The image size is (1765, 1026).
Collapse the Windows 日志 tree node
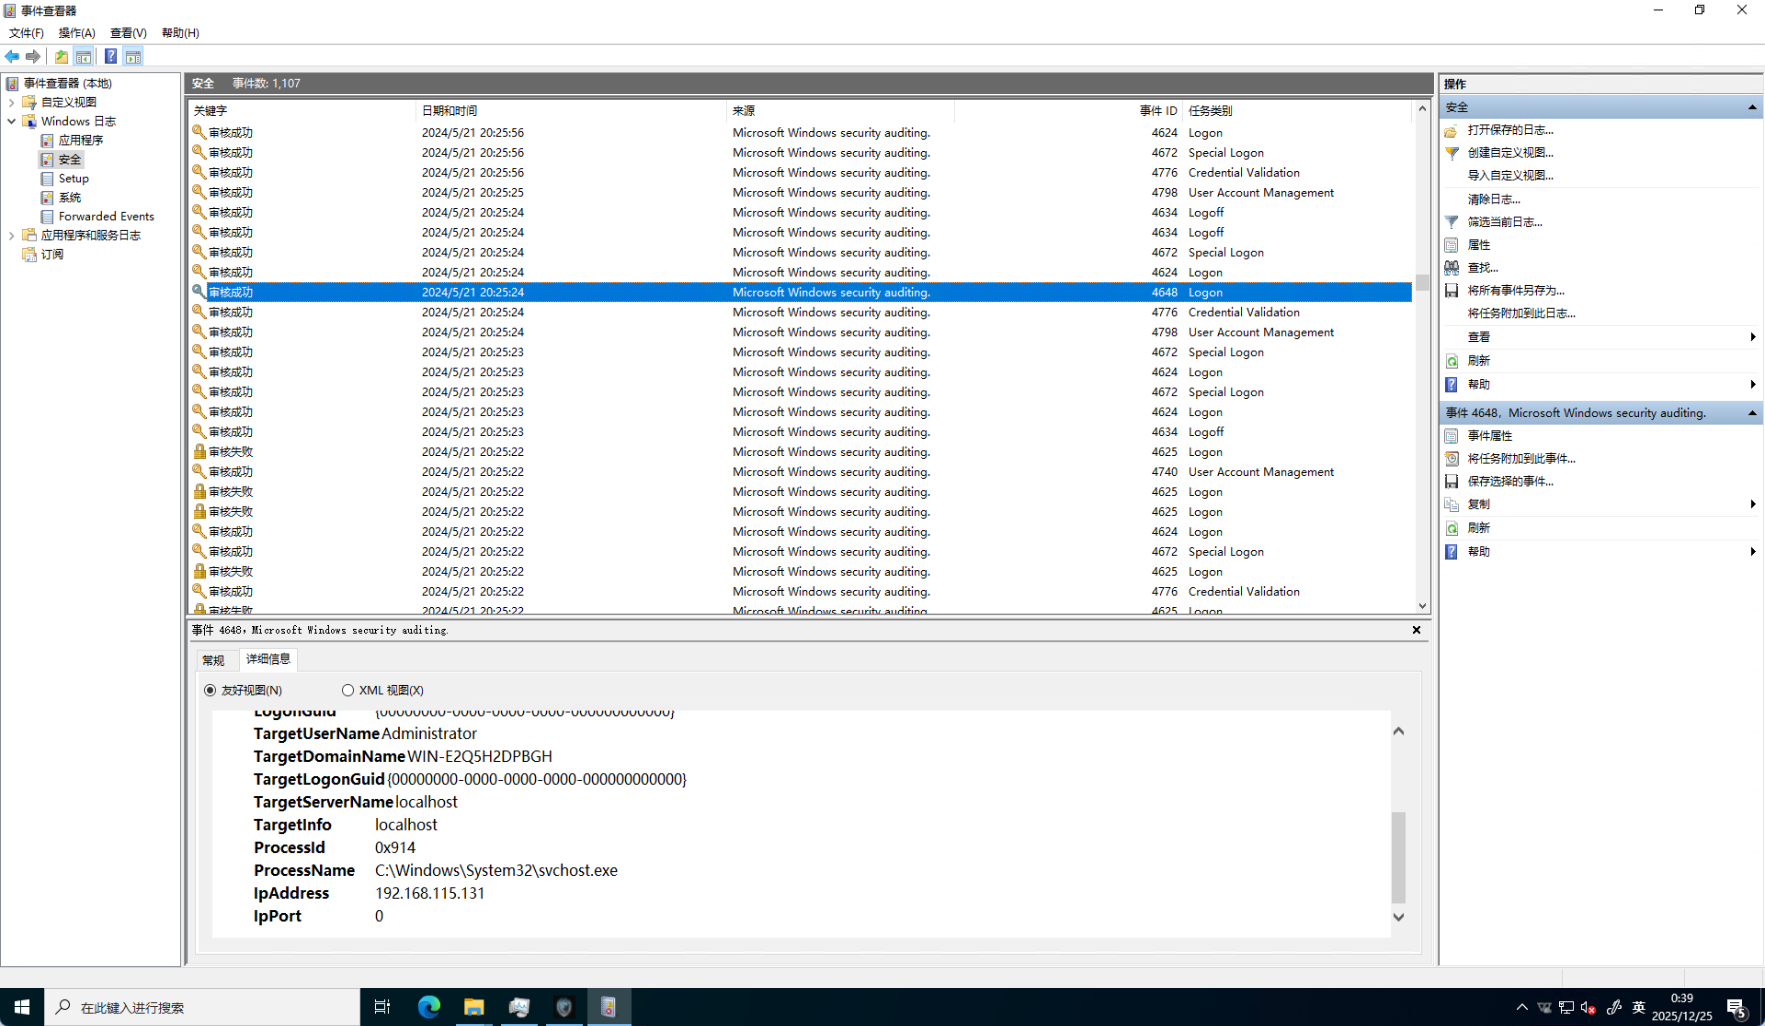12,121
